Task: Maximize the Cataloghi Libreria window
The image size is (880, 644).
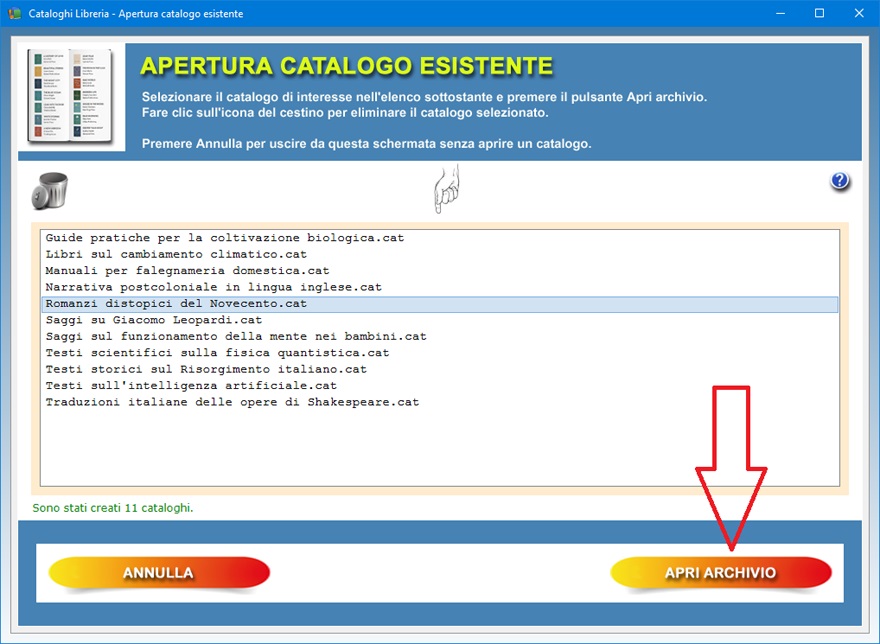Action: (819, 14)
